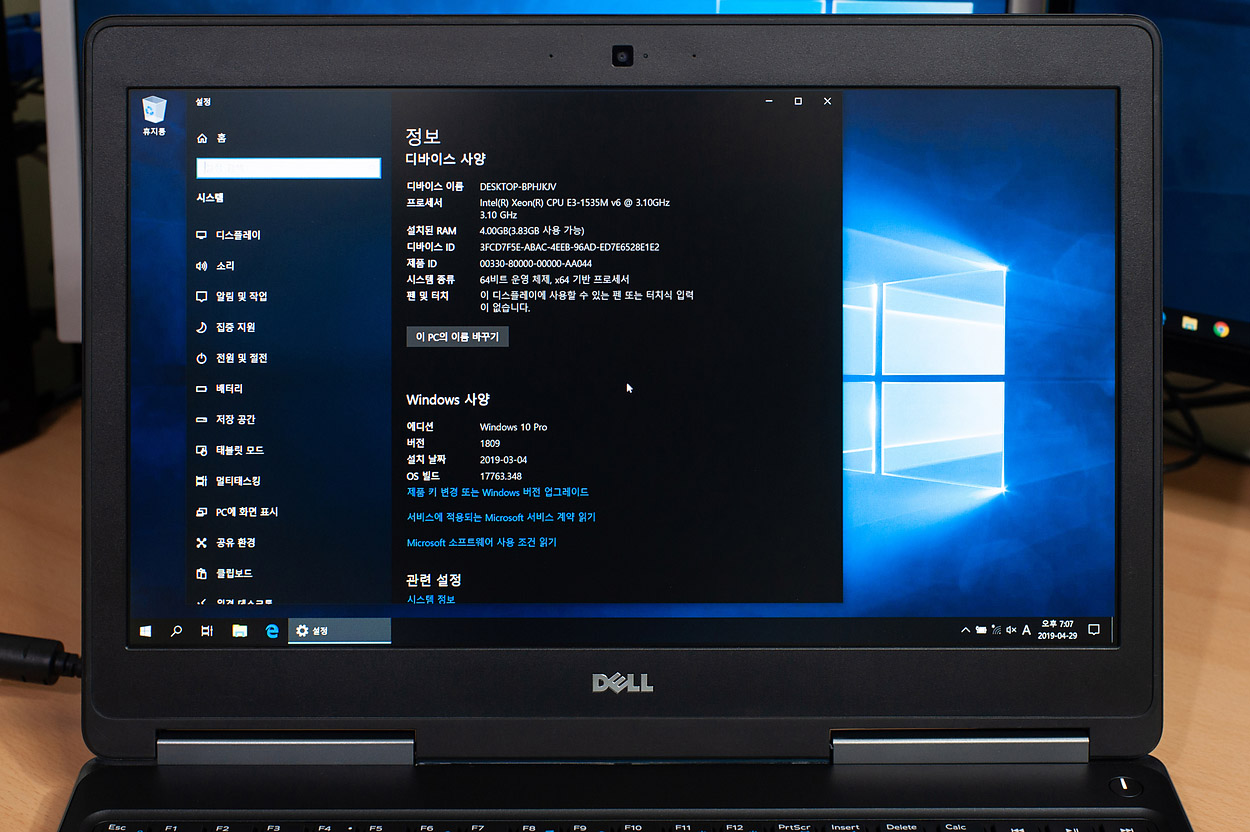Image resolution: width=1250 pixels, height=832 pixels.
Task: Launch File Explorer from the taskbar
Action: tap(239, 631)
